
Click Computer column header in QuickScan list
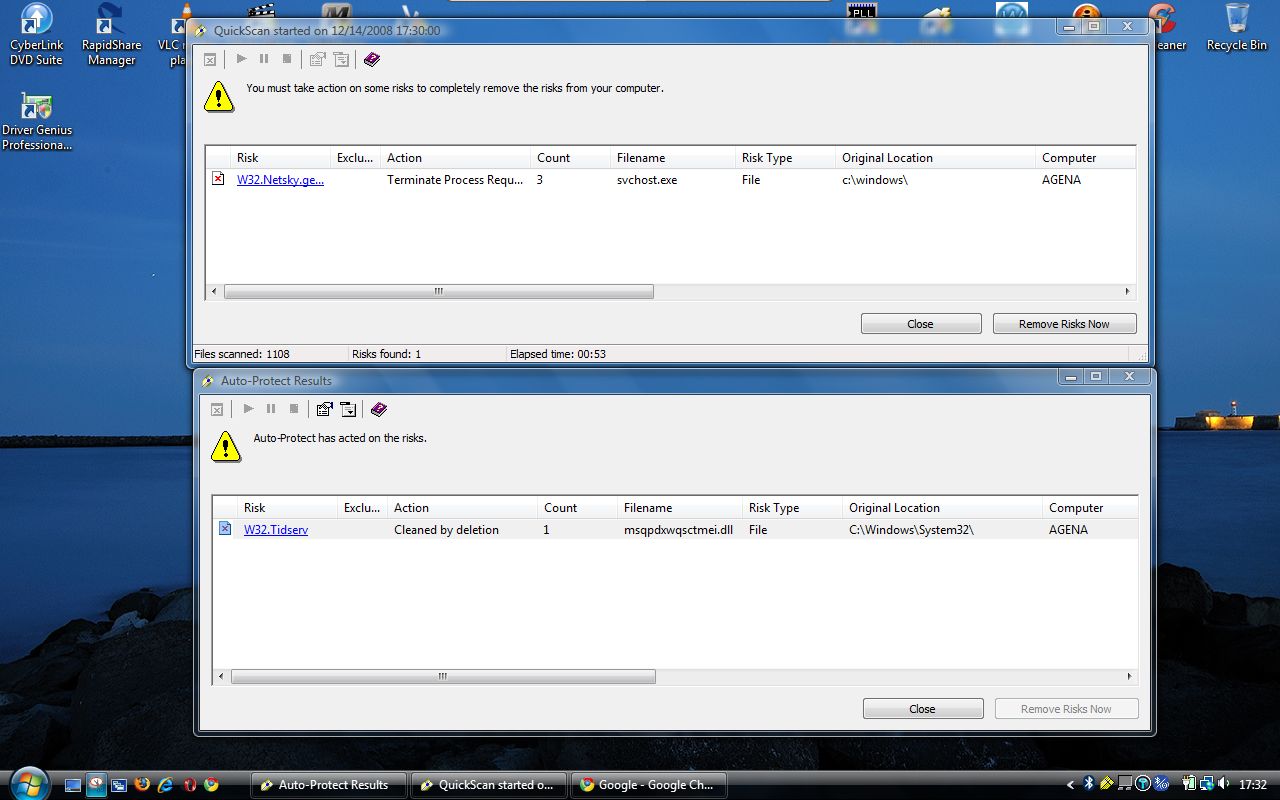1086,158
